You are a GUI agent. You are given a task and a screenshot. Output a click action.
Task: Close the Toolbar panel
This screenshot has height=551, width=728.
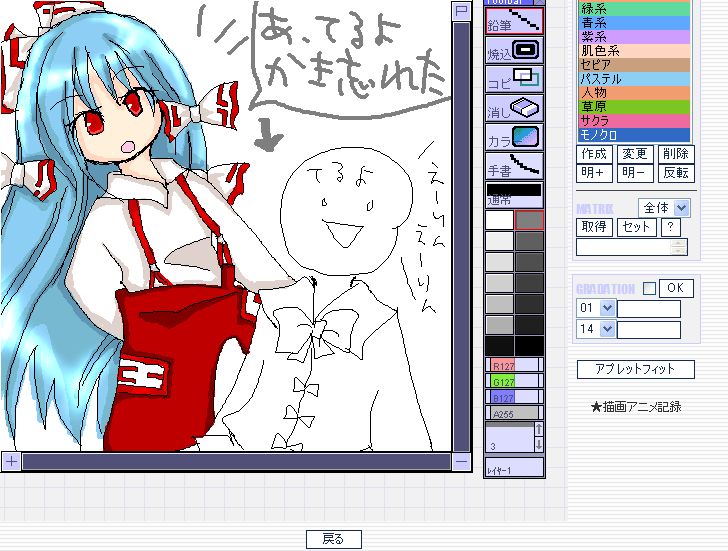(540, 2)
